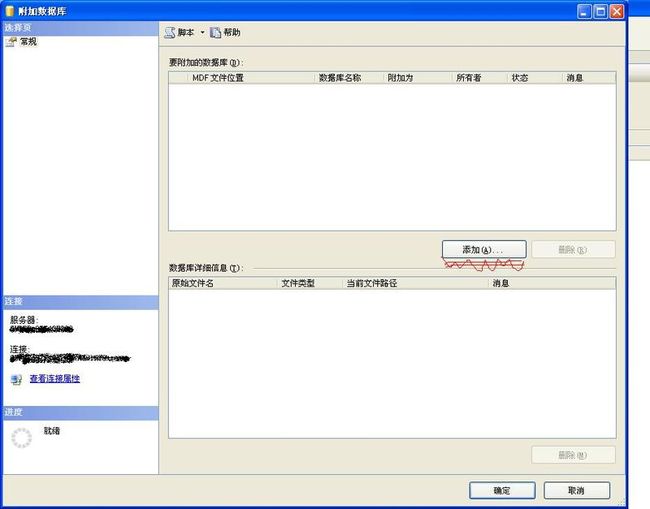Click the 就绪 progress spinner icon
The width and height of the screenshot is (650, 509).
pos(21,438)
